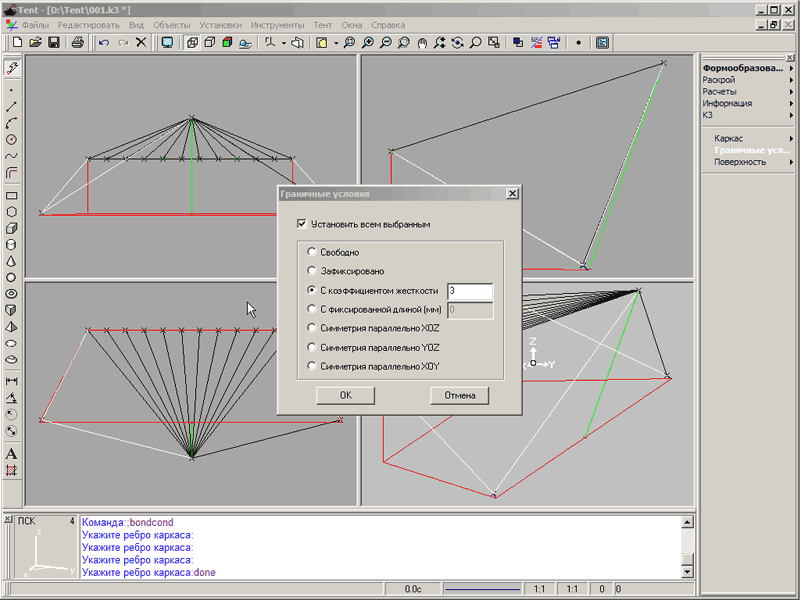800x600 pixels.
Task: Select 'С фиксированной длиной (мм)' radio option
Action: pos(311,309)
